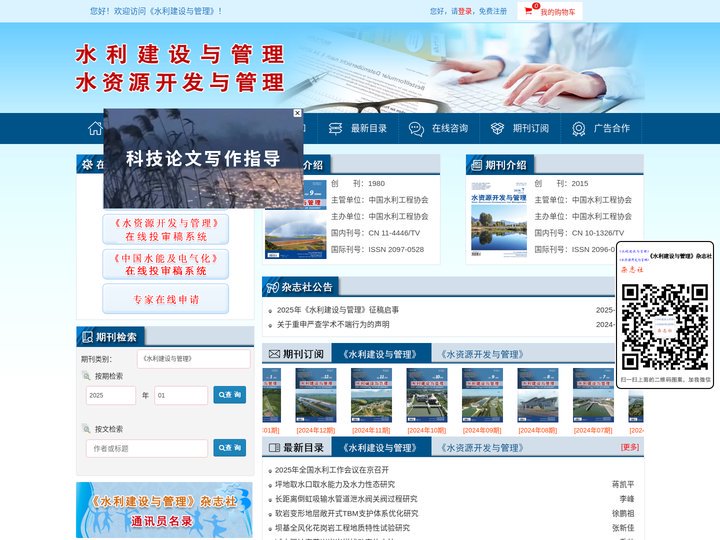Open the home icon in navigation bar

[95, 128]
